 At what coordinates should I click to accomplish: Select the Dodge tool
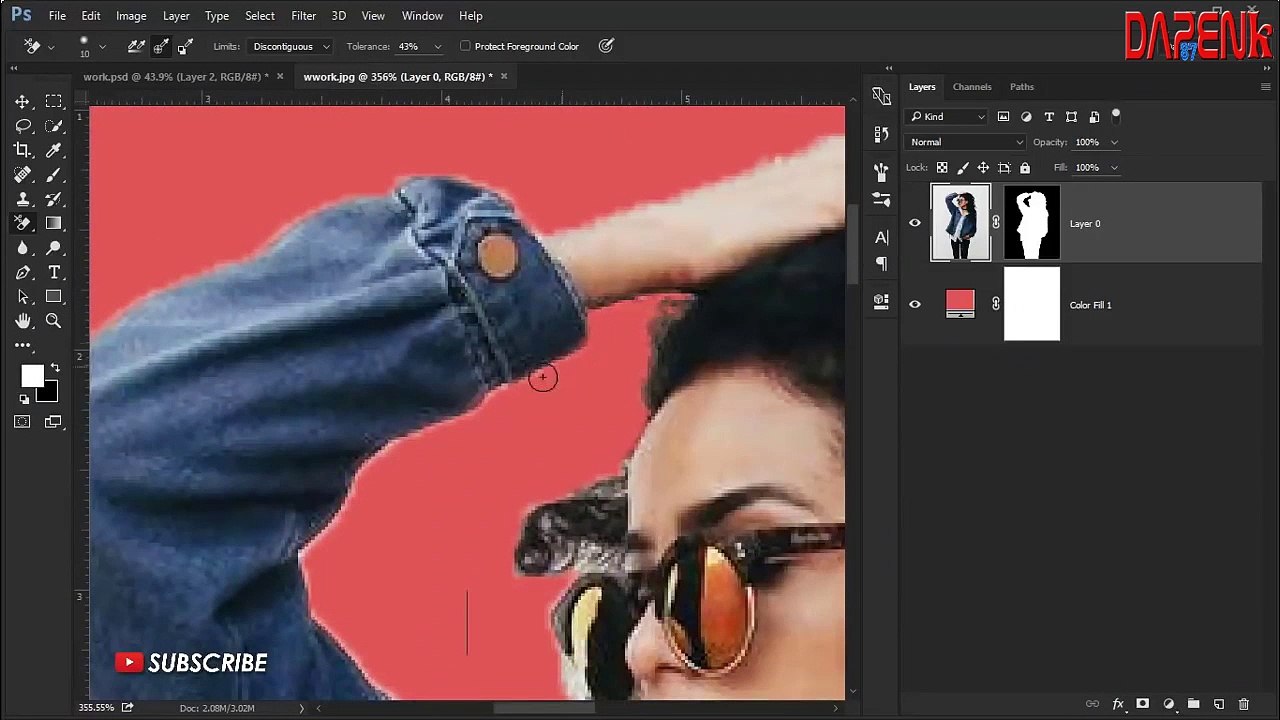pyautogui.click(x=54, y=248)
